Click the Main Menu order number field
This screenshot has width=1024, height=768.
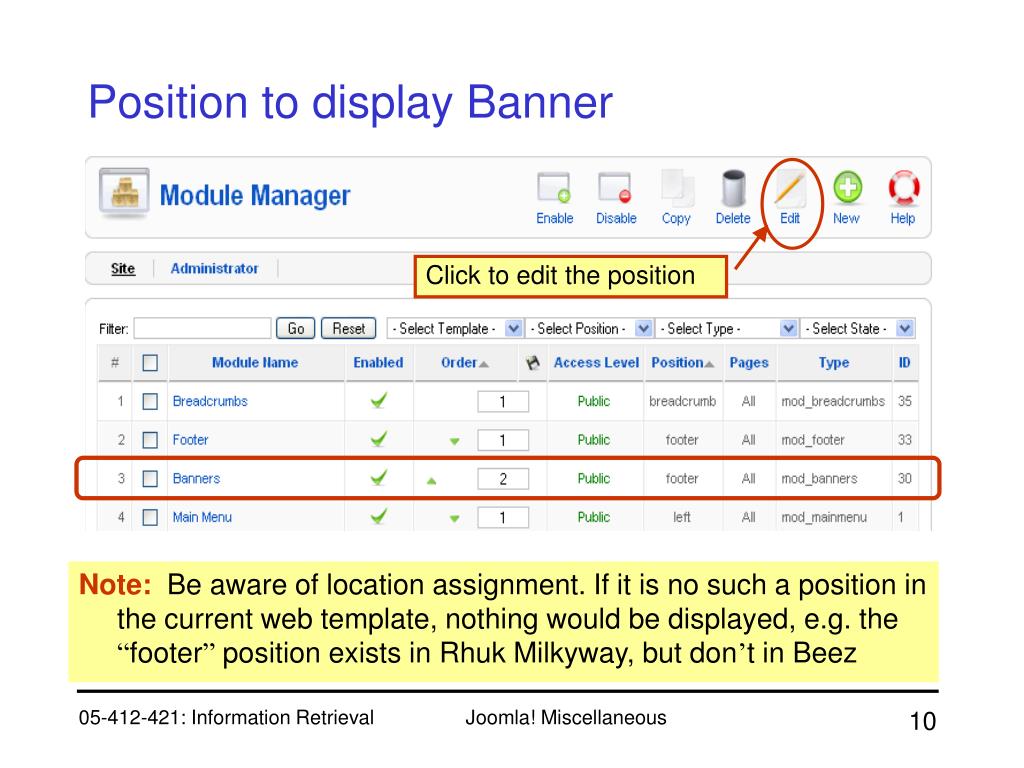click(x=503, y=518)
